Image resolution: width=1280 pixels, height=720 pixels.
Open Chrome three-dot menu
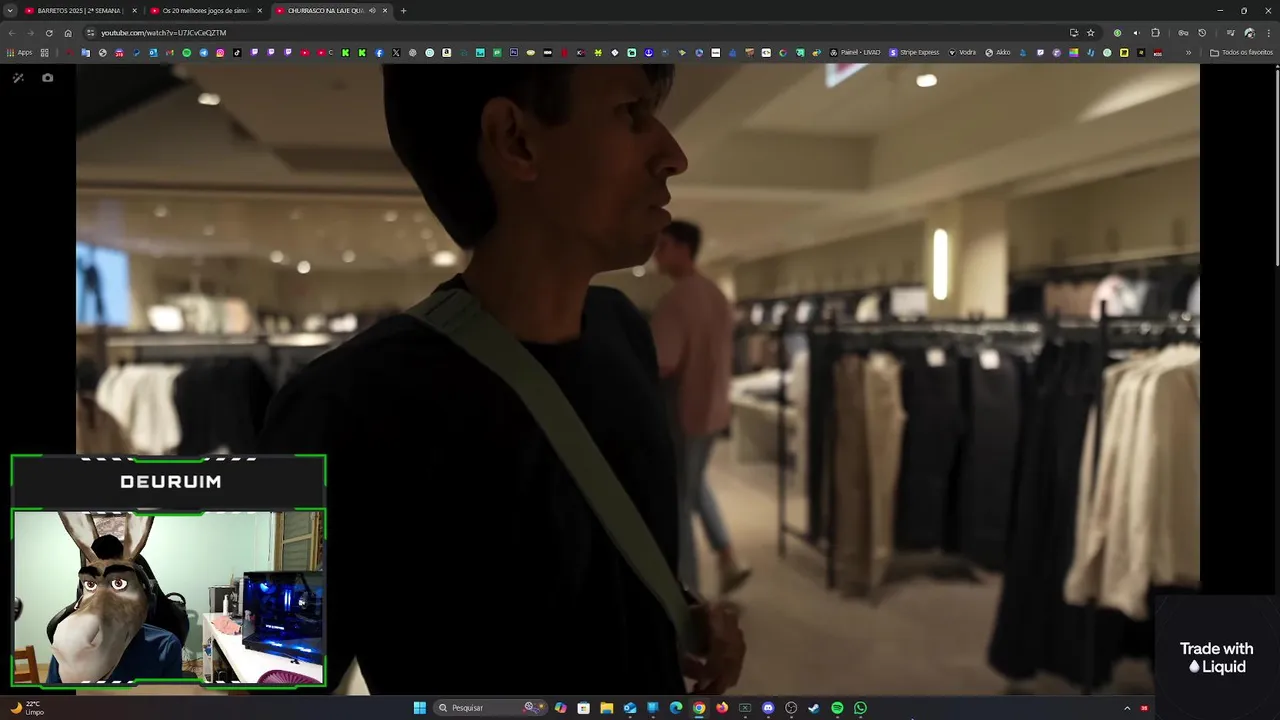[1268, 33]
